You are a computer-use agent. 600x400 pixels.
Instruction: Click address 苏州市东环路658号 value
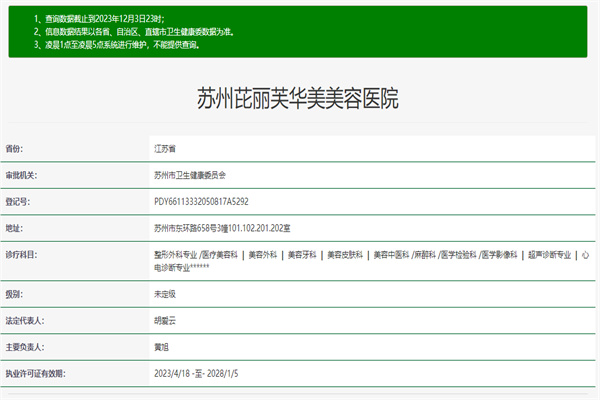(222, 229)
